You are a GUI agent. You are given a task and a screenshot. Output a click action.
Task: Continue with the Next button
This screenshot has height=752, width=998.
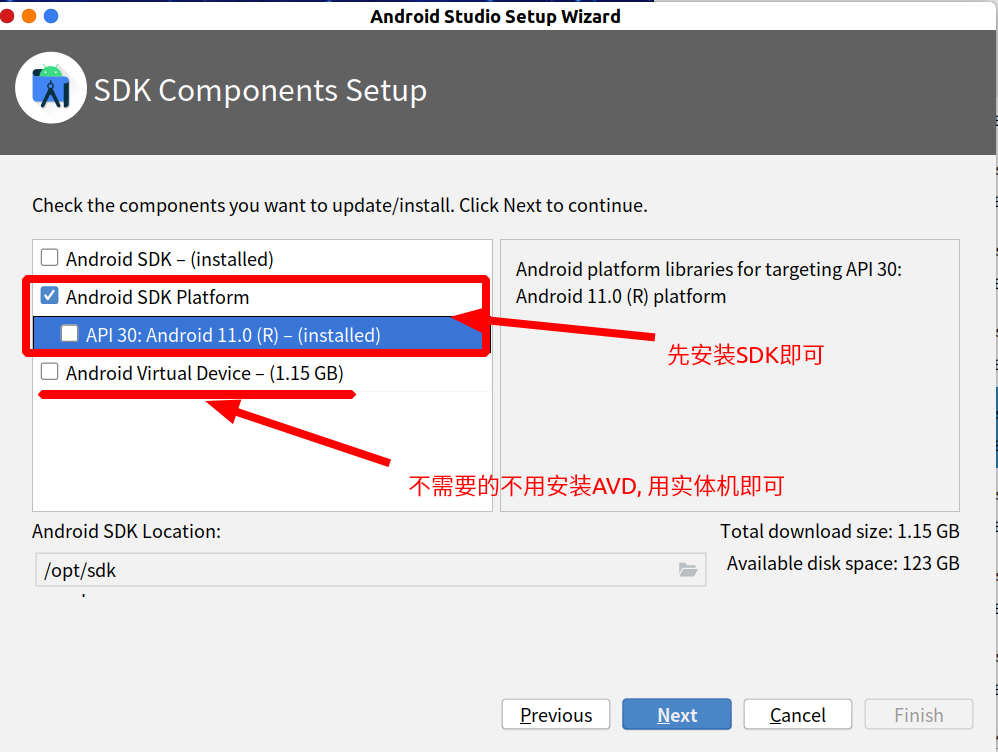[x=677, y=714]
